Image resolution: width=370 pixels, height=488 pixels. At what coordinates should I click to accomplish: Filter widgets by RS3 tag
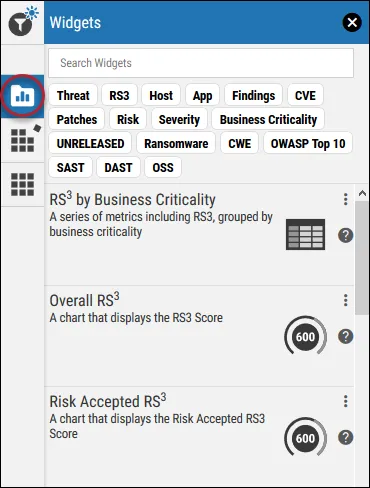(119, 96)
